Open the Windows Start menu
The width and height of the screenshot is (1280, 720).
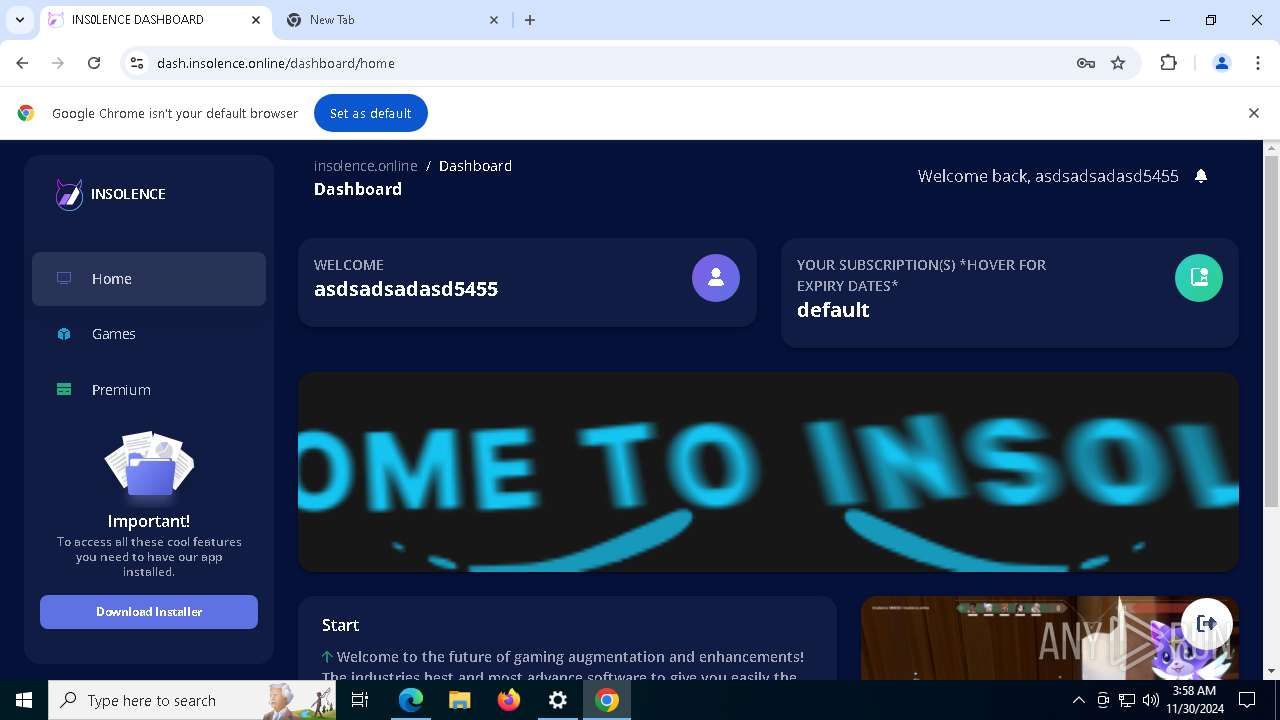pyautogui.click(x=24, y=700)
